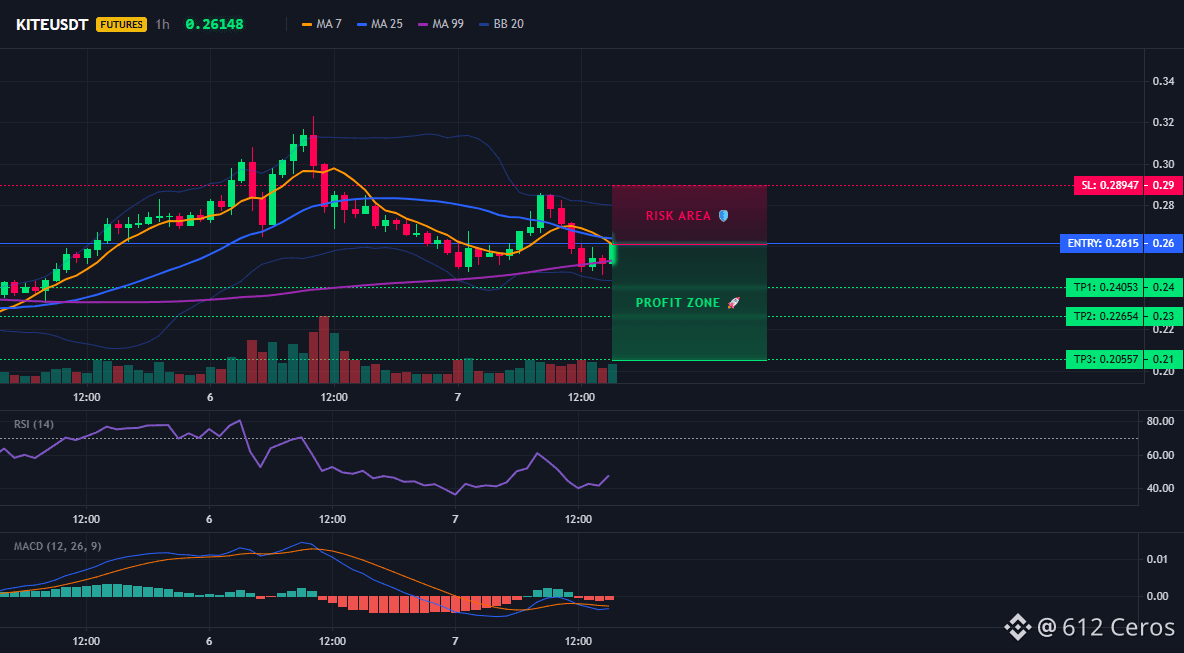Image resolution: width=1184 pixels, height=653 pixels.
Task: Click the 0.34 price axis value
Action: pyautogui.click(x=1164, y=81)
